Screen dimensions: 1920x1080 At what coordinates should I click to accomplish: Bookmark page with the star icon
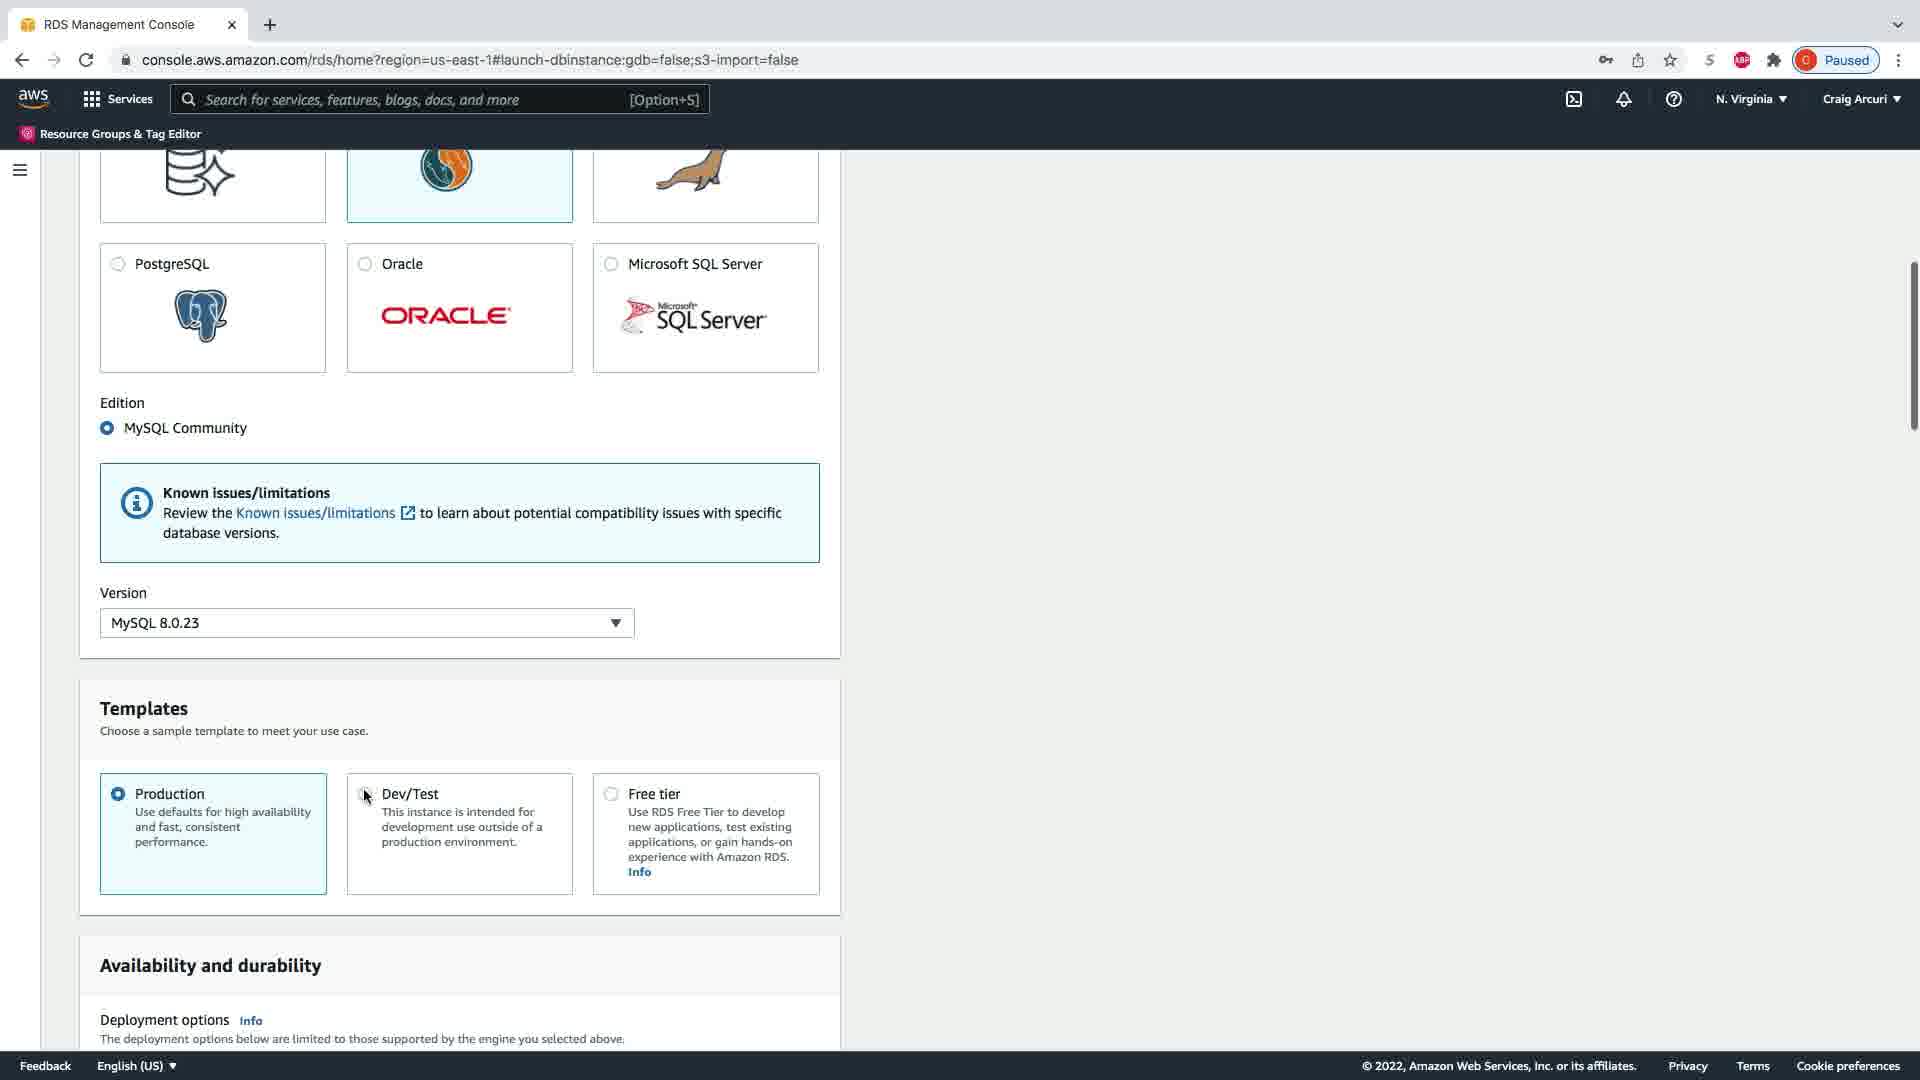[1669, 60]
